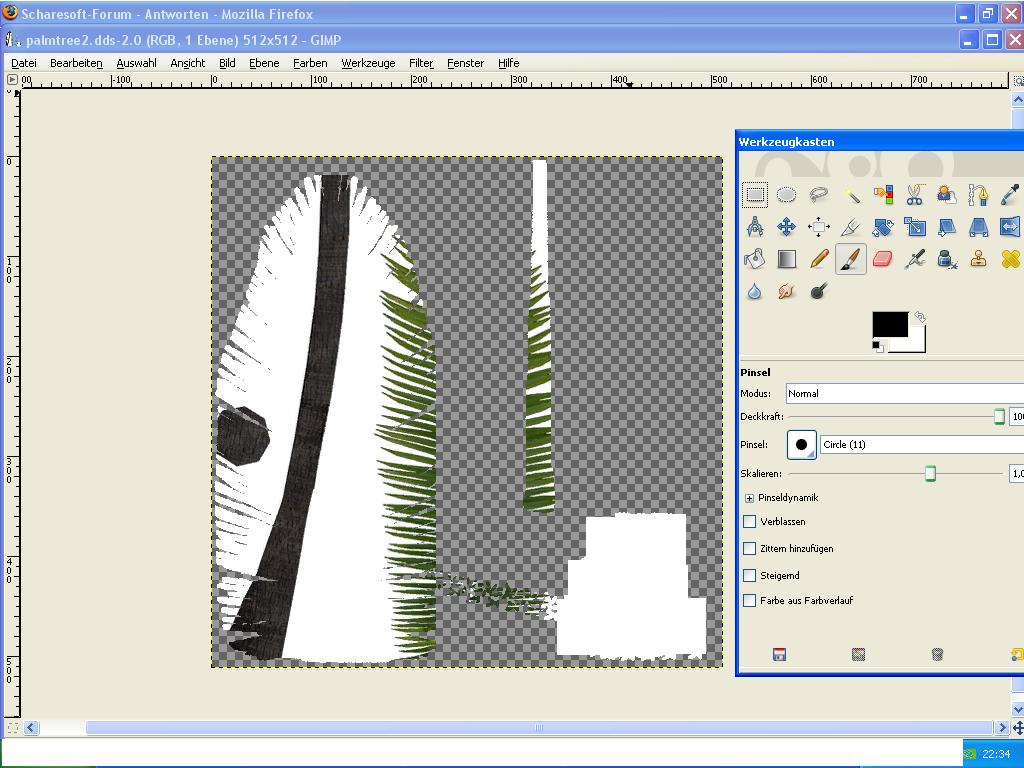Select the Rectangle Select tool

pyautogui.click(x=755, y=195)
